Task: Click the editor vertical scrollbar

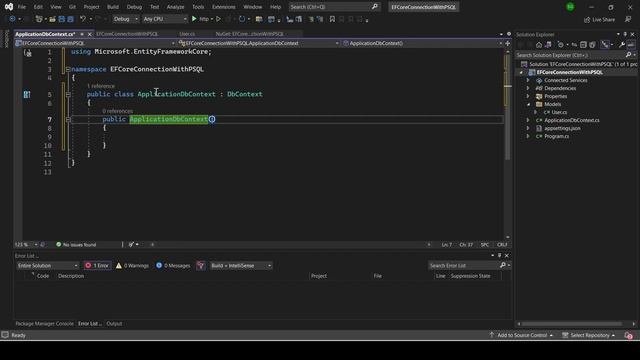Action: [x=508, y=144]
